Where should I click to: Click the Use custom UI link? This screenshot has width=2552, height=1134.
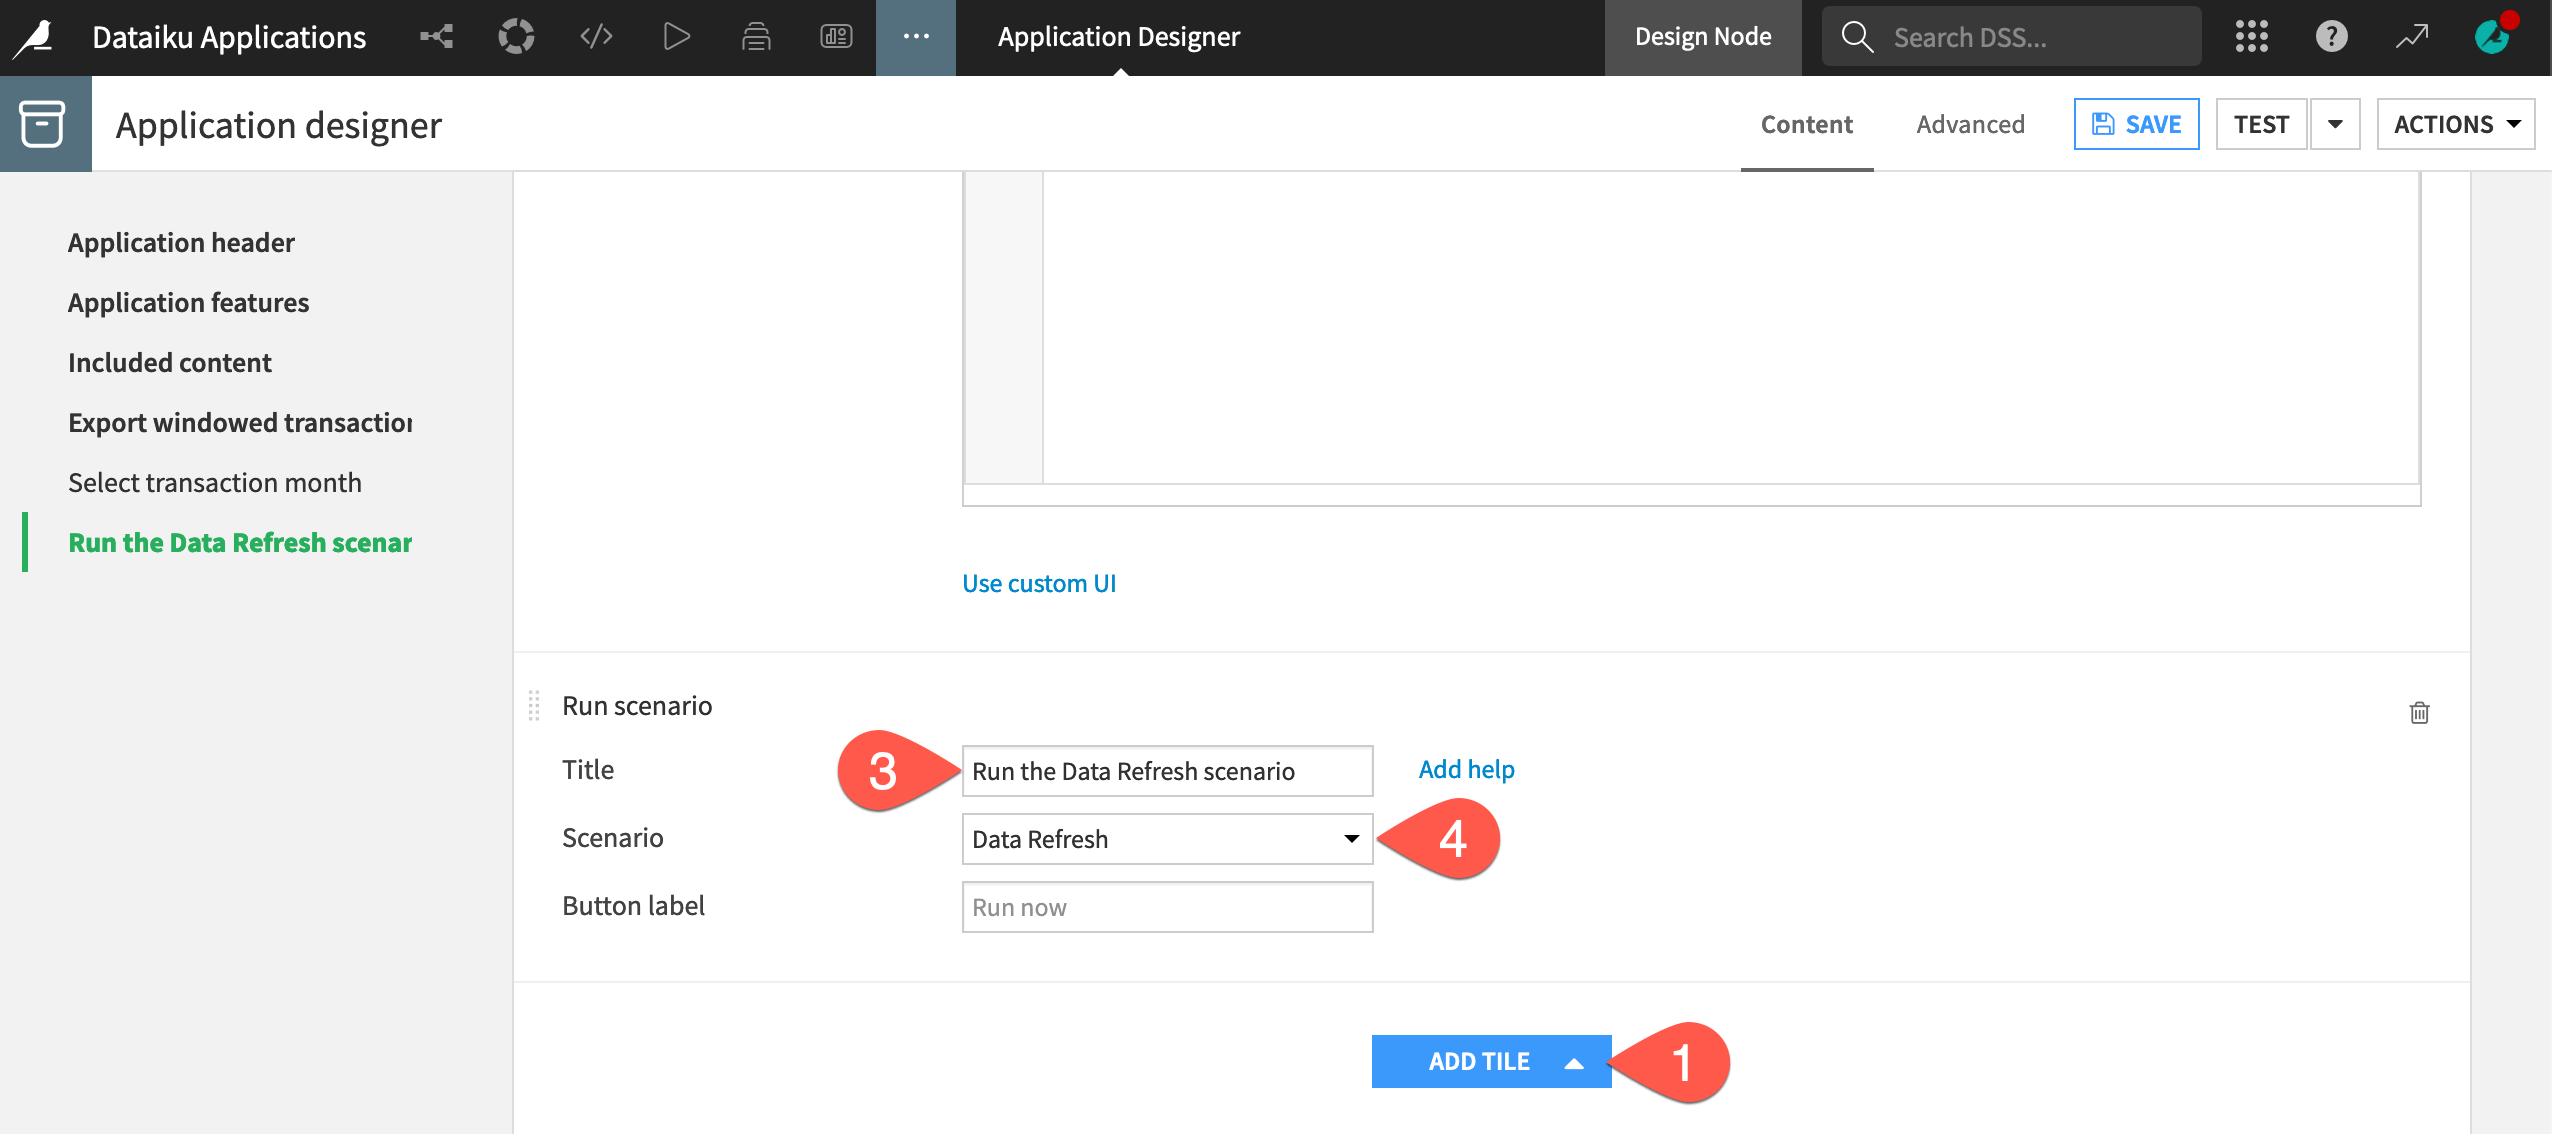point(1039,583)
